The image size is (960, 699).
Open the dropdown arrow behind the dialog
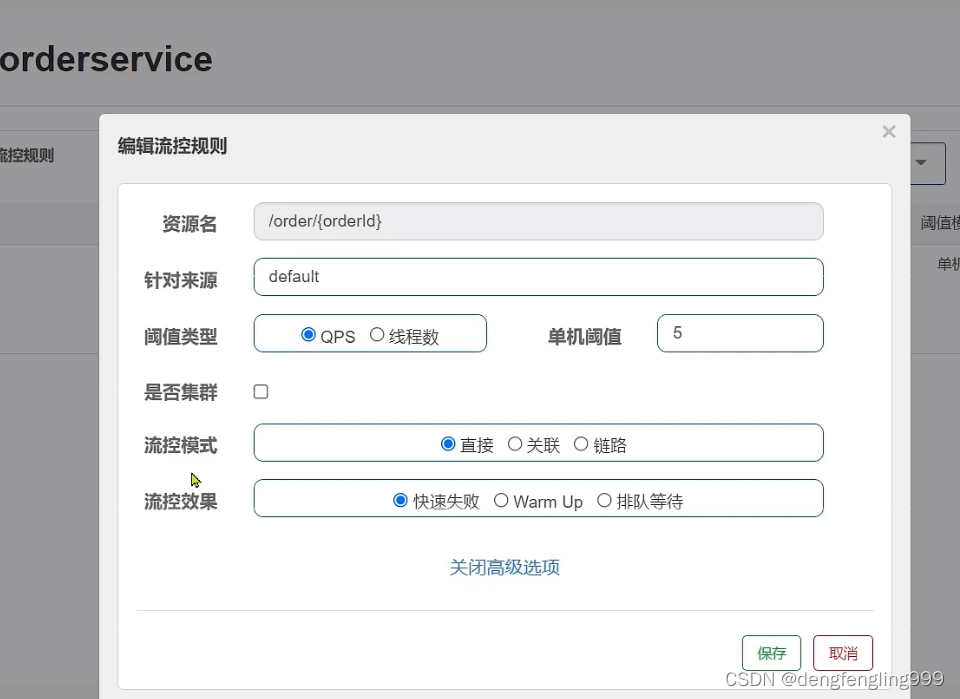[921, 162]
